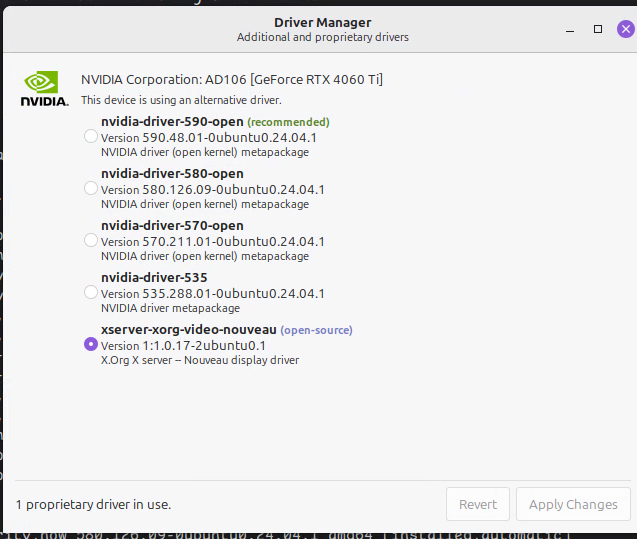This screenshot has width=637, height=539.
Task: Click 'Additional and proprietary drivers' subtitle
Action: tap(323, 37)
